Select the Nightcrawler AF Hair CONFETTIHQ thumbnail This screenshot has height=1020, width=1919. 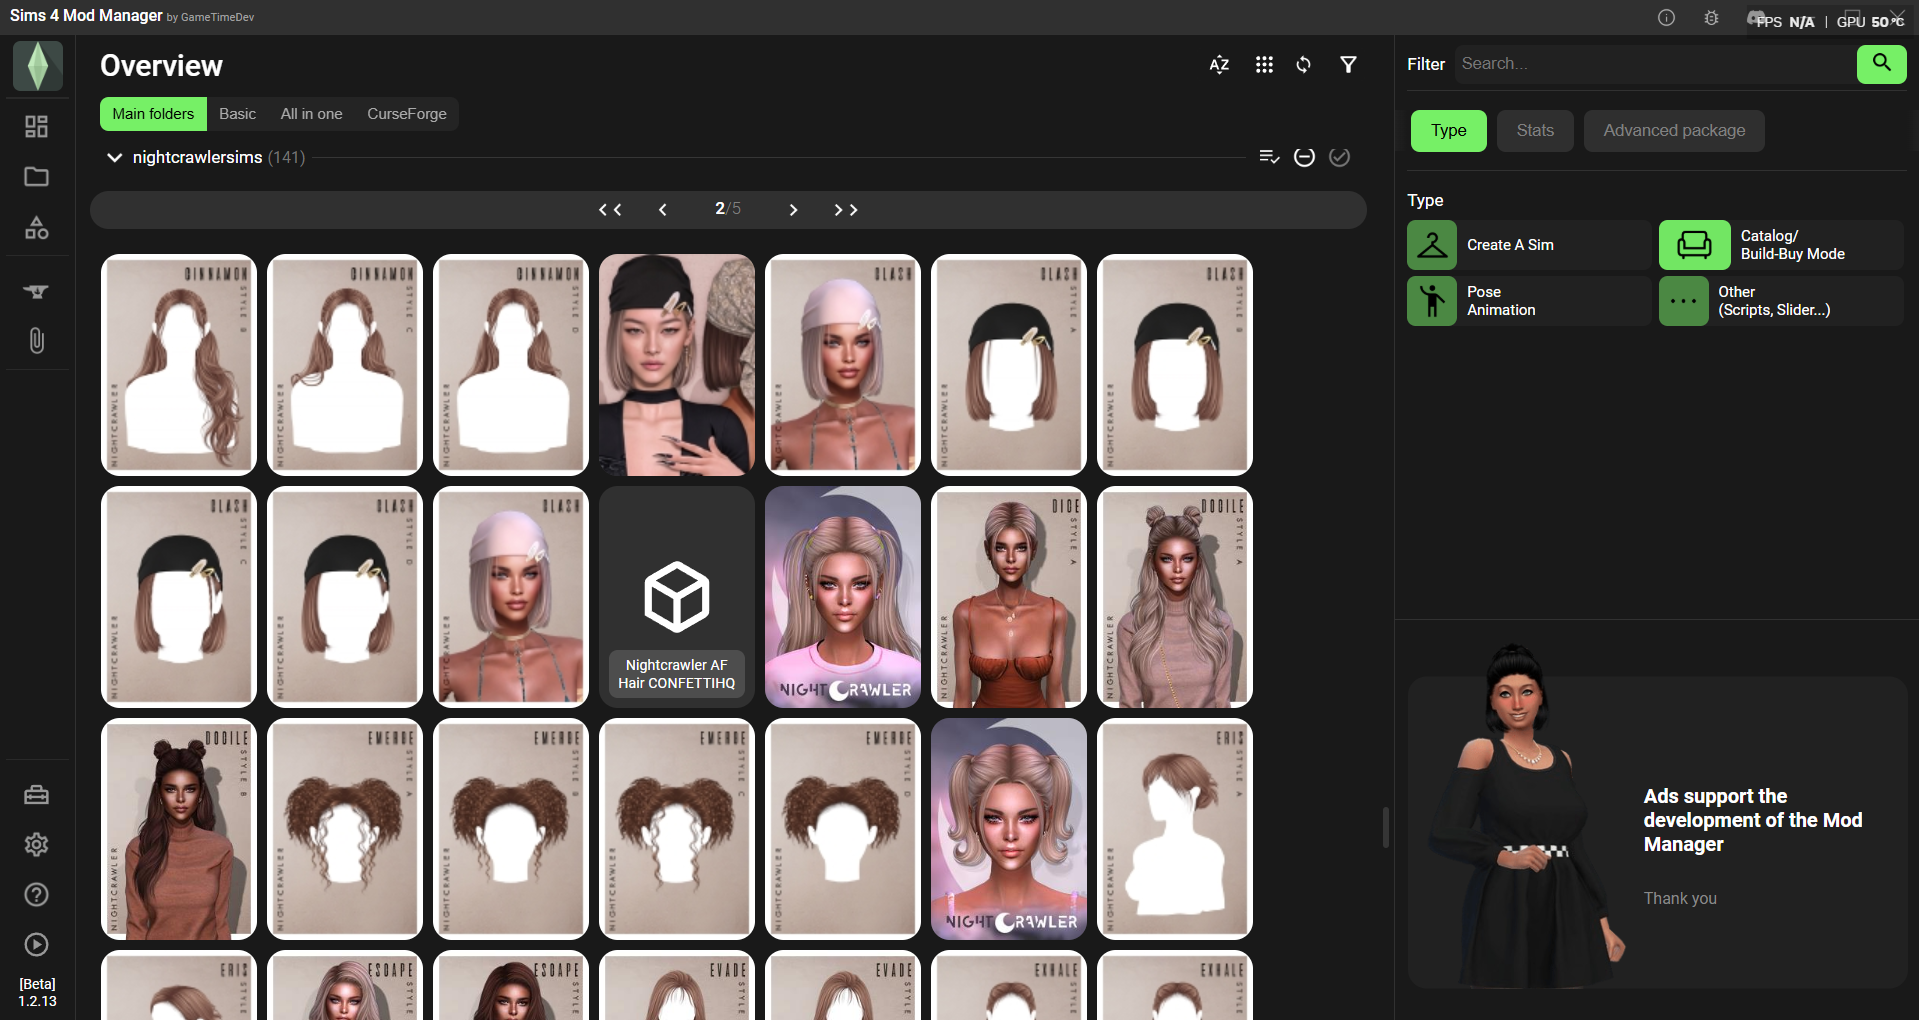(x=677, y=597)
